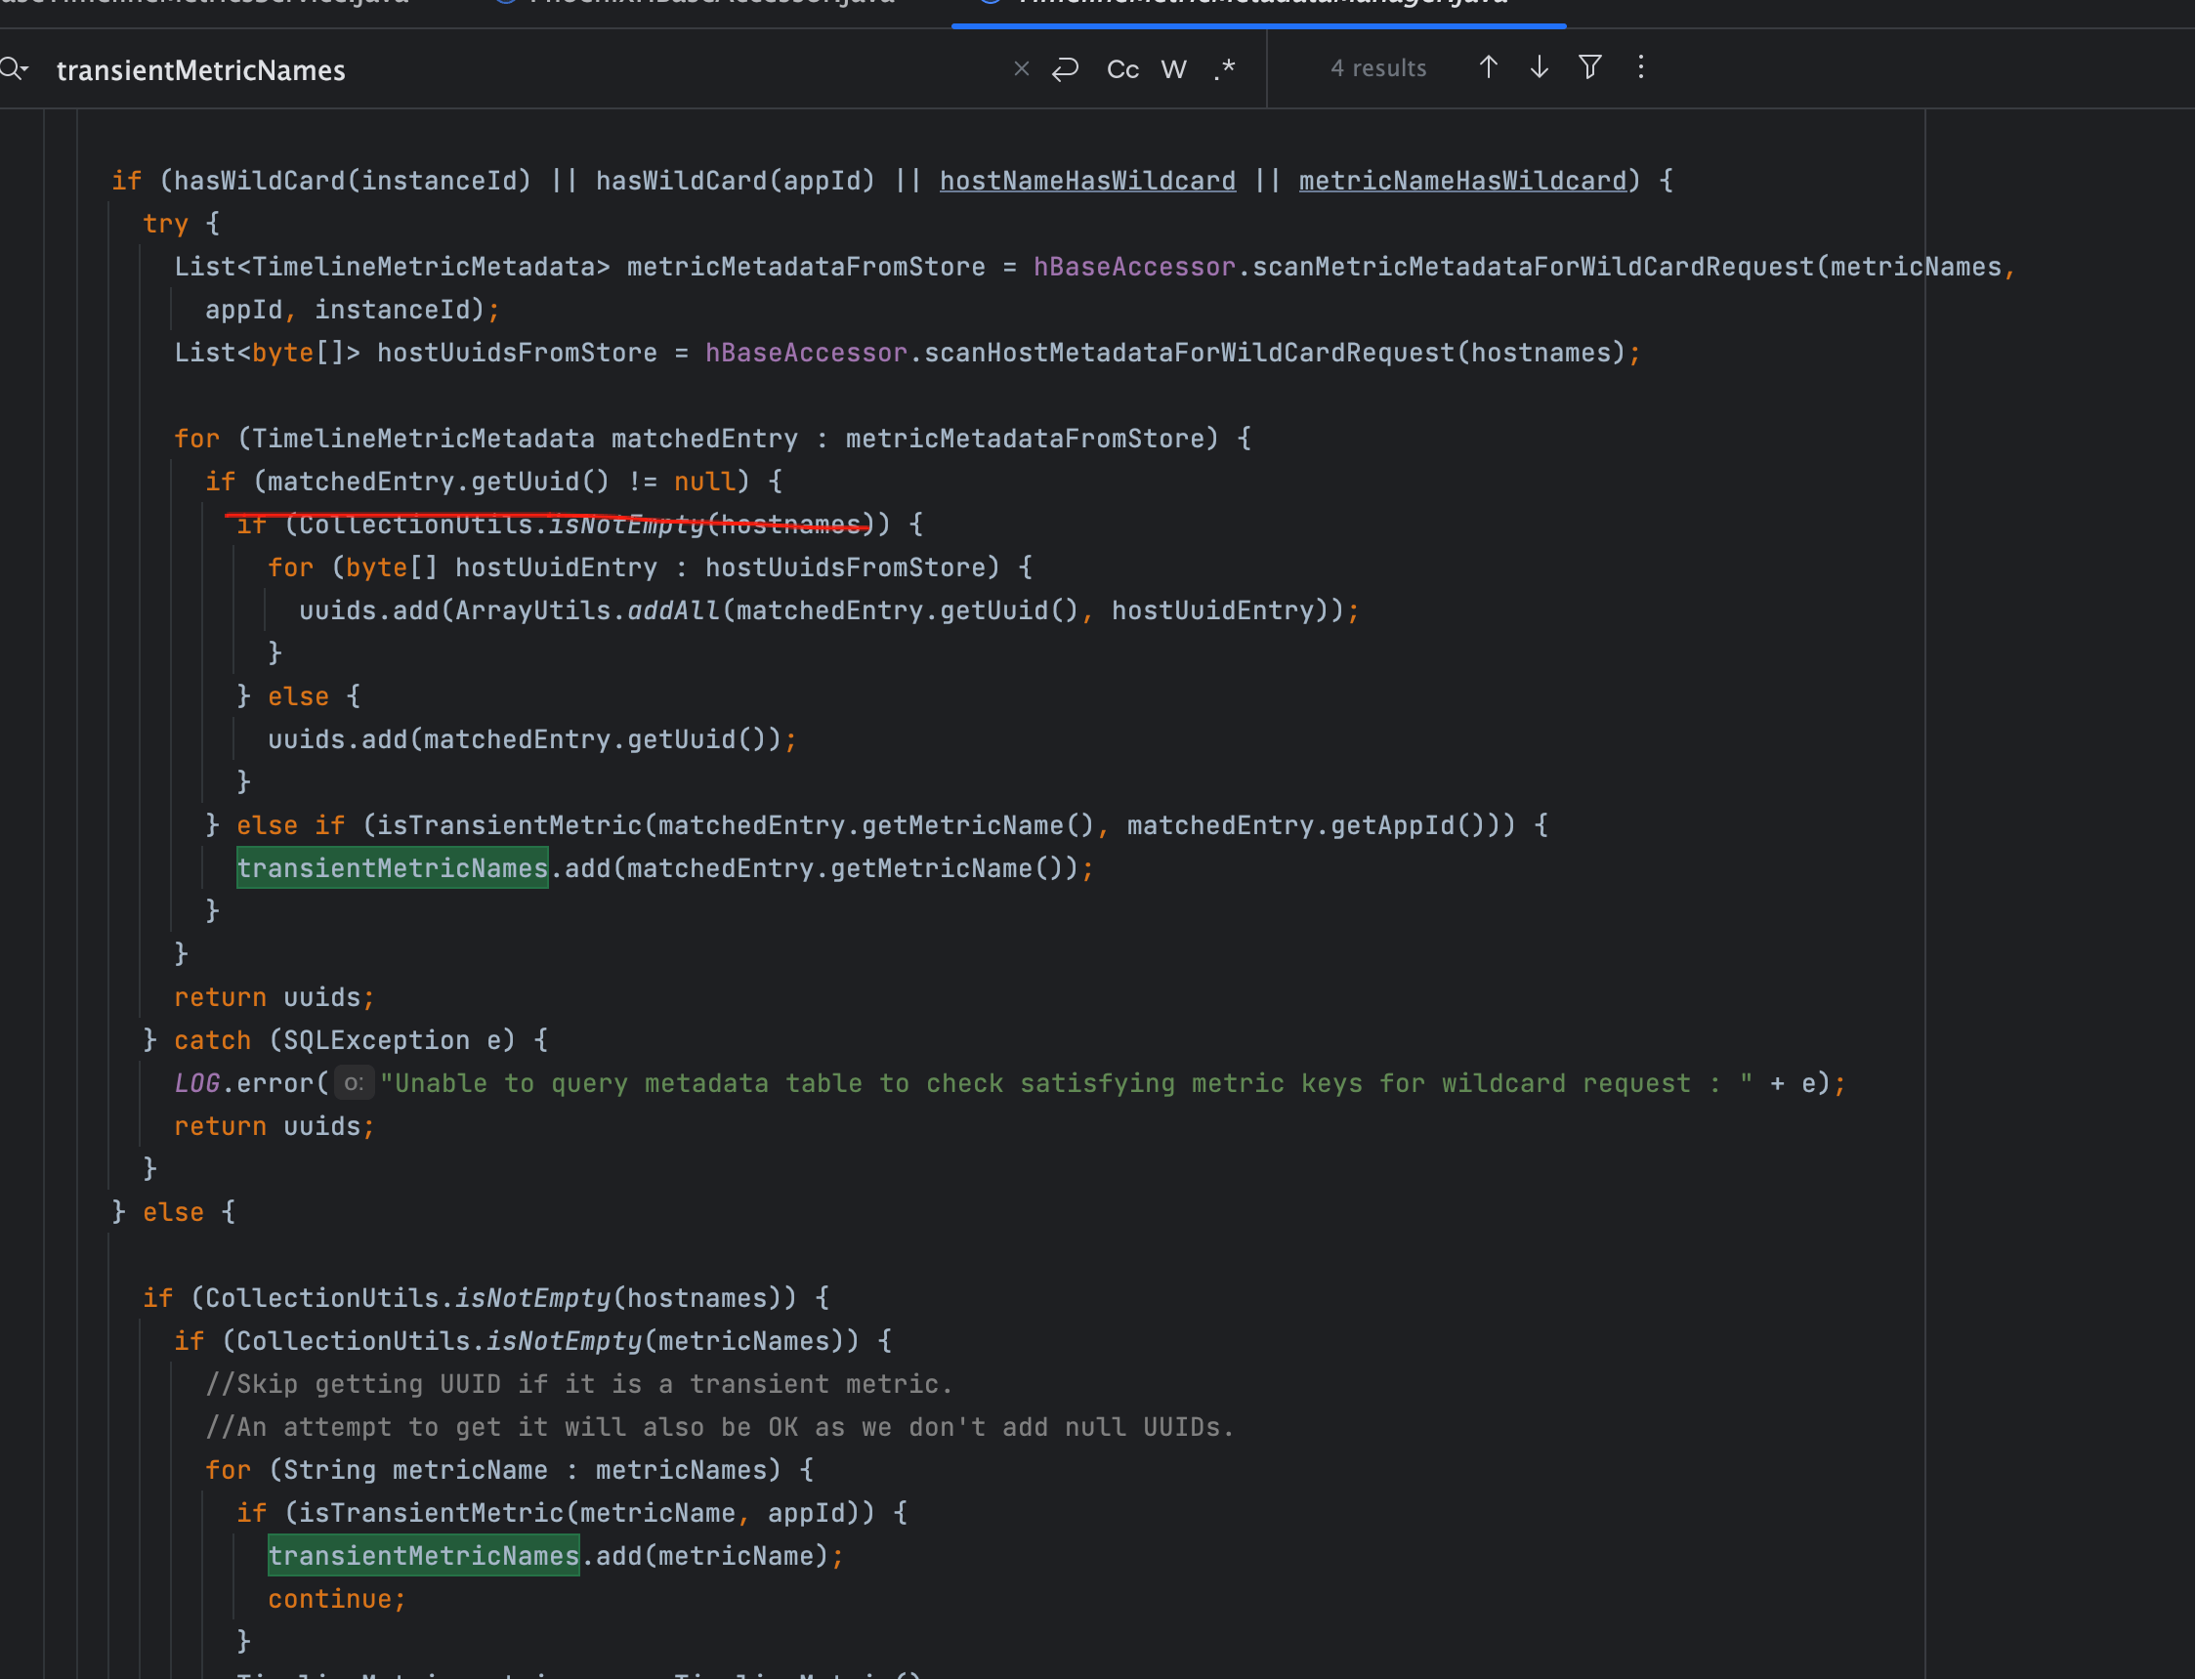Click 'matchedEntry.getUuid() != null' condition
Screen dimensions: 2196x1680
(x=501, y=482)
